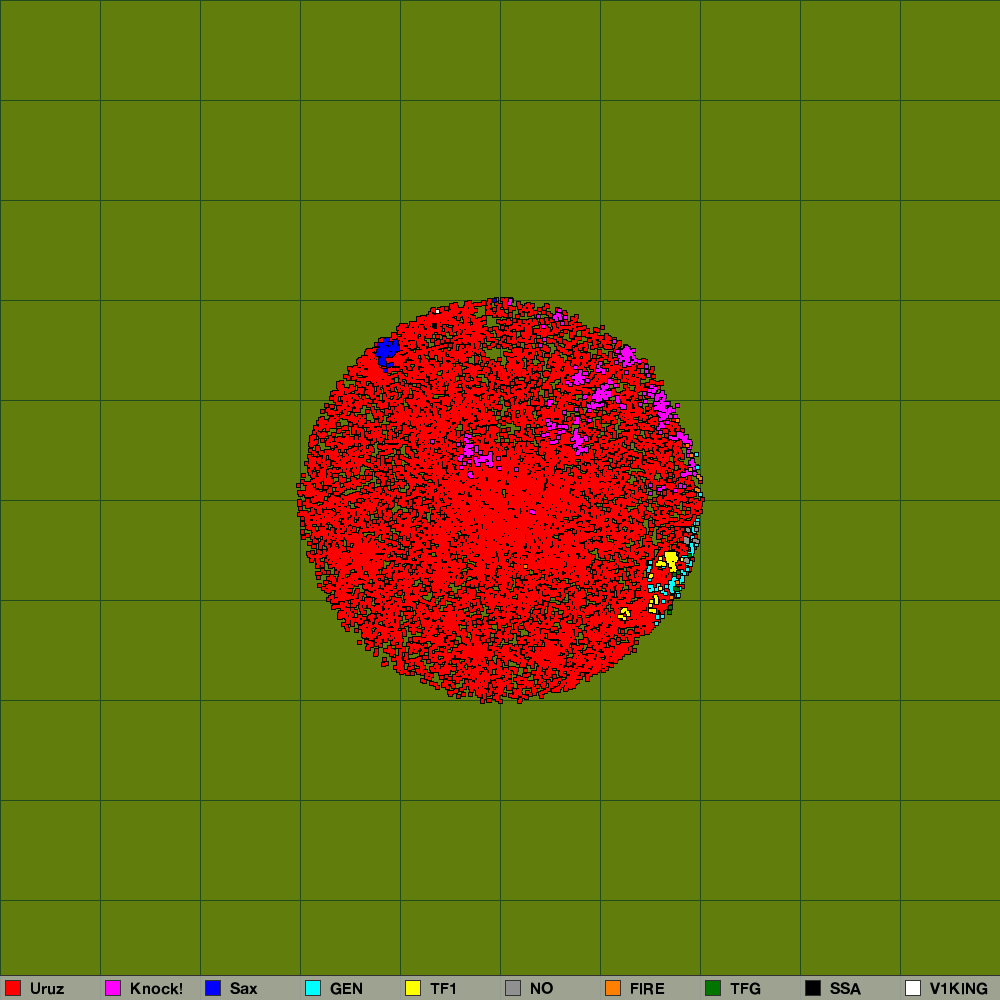
Task: Select the TF1 legend label
Action: (x=443, y=989)
